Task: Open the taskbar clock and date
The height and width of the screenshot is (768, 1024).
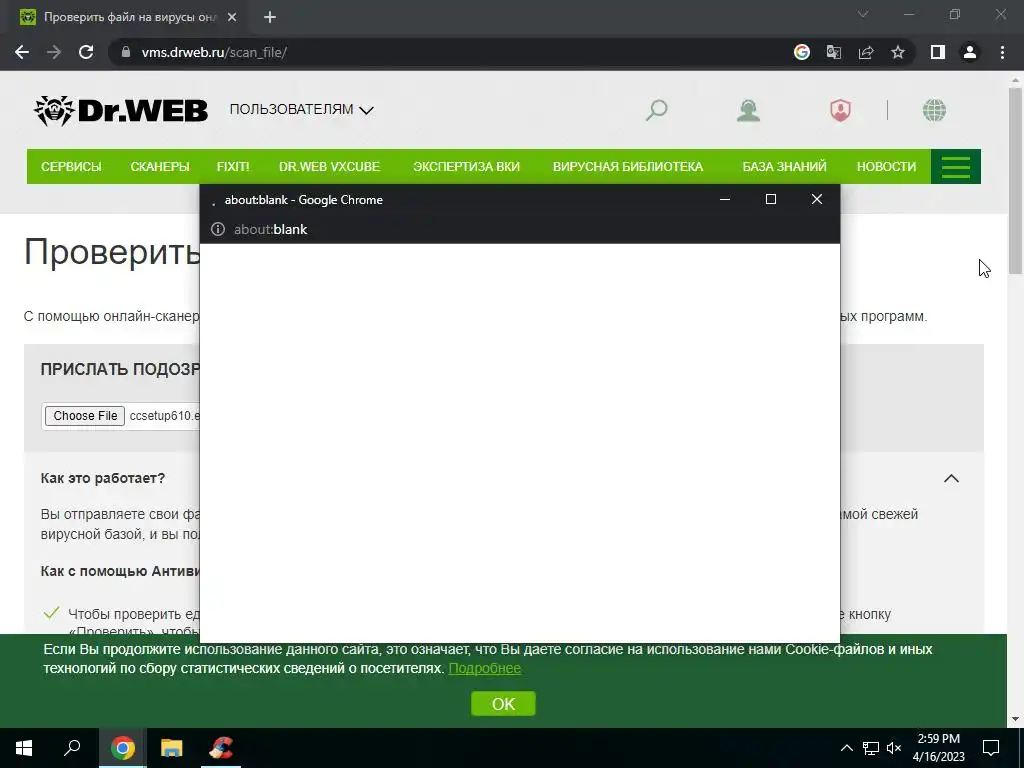Action: pyautogui.click(x=938, y=748)
